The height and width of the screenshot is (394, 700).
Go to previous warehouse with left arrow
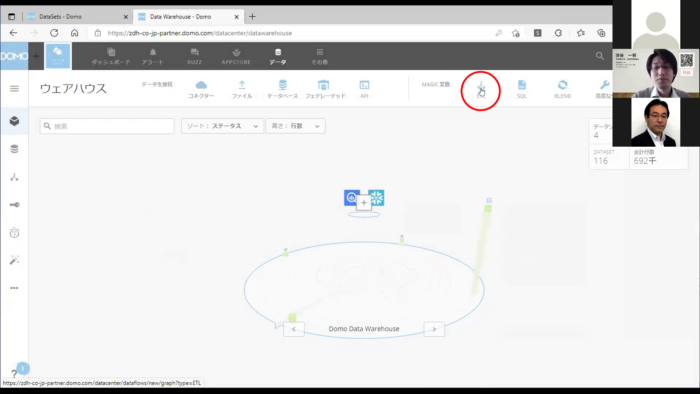coord(294,329)
